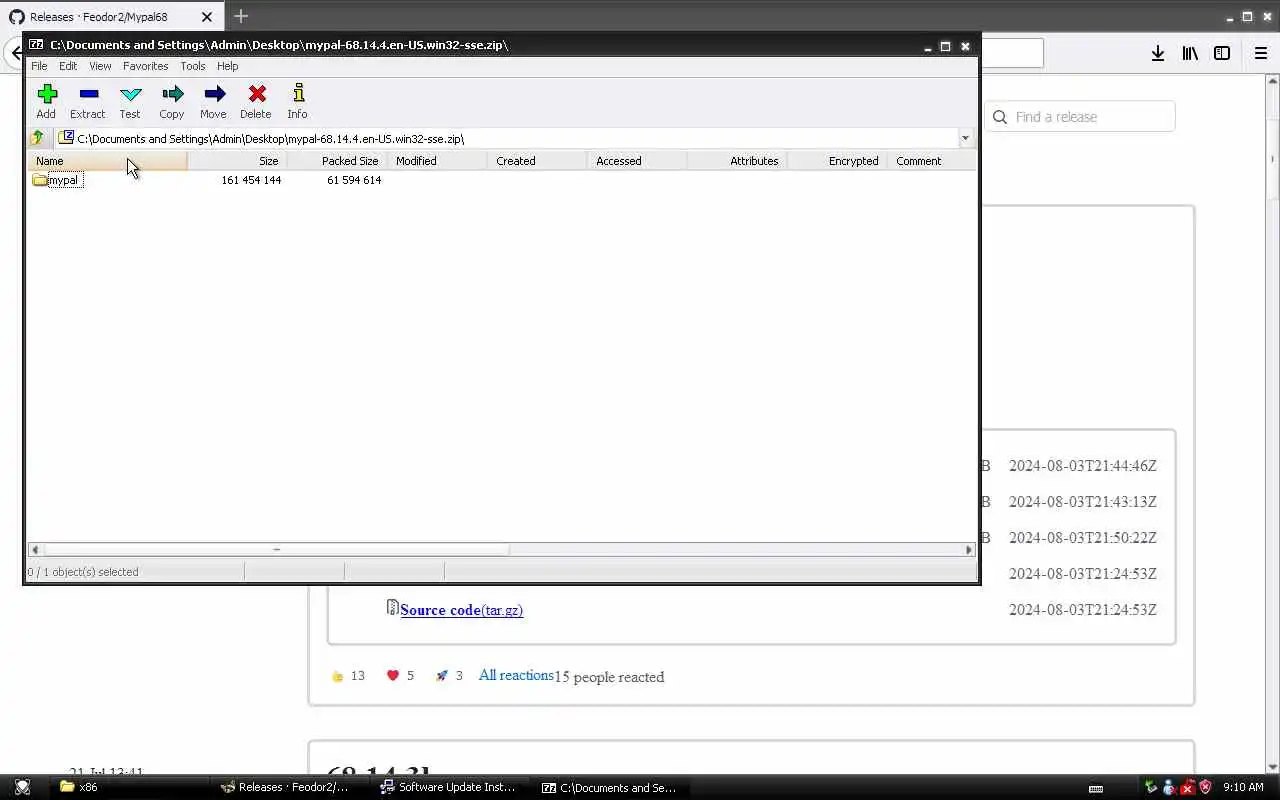Sort by the Attributes column
The width and height of the screenshot is (1280, 800).
pos(737,161)
